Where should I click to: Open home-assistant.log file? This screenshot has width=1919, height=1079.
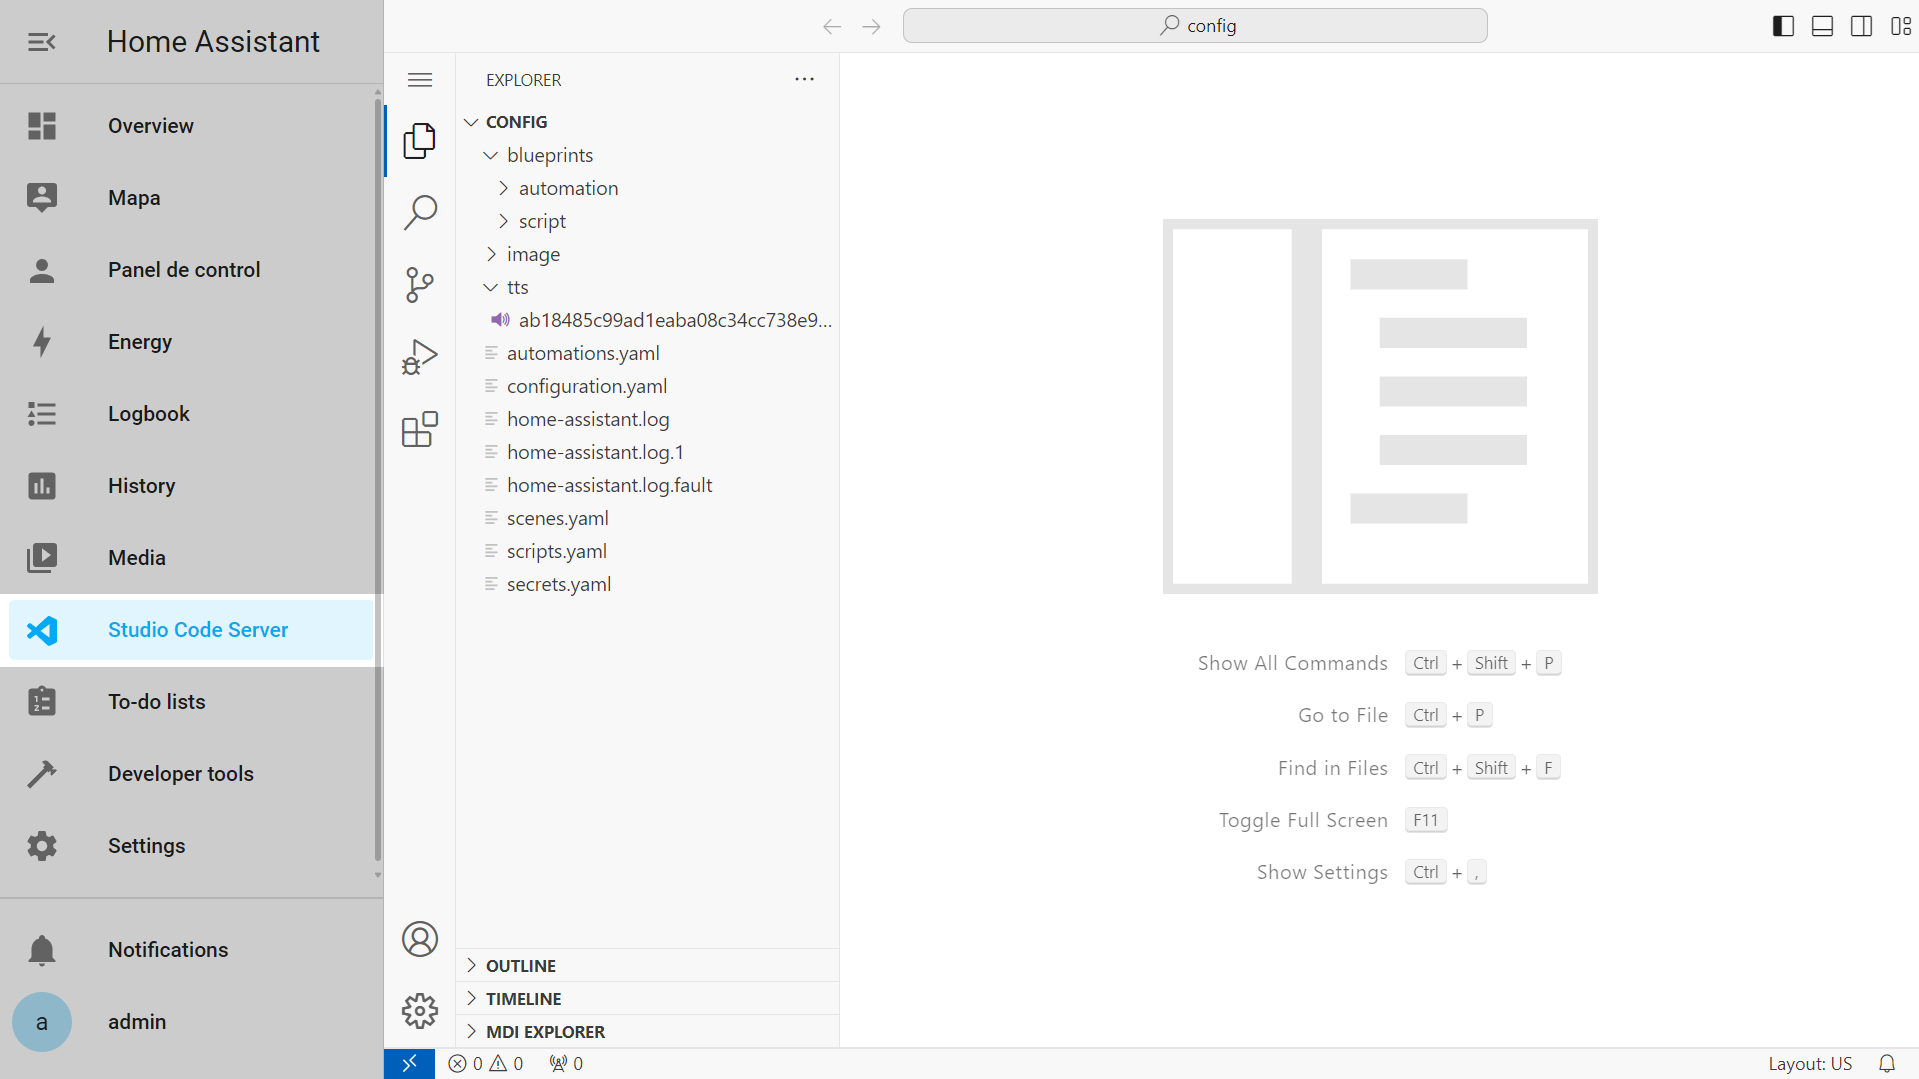point(647,419)
